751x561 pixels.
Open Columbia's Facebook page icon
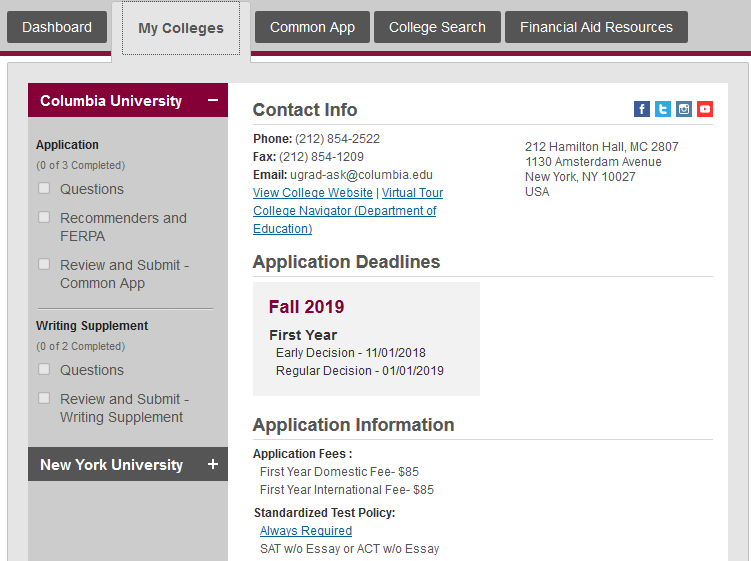point(642,109)
